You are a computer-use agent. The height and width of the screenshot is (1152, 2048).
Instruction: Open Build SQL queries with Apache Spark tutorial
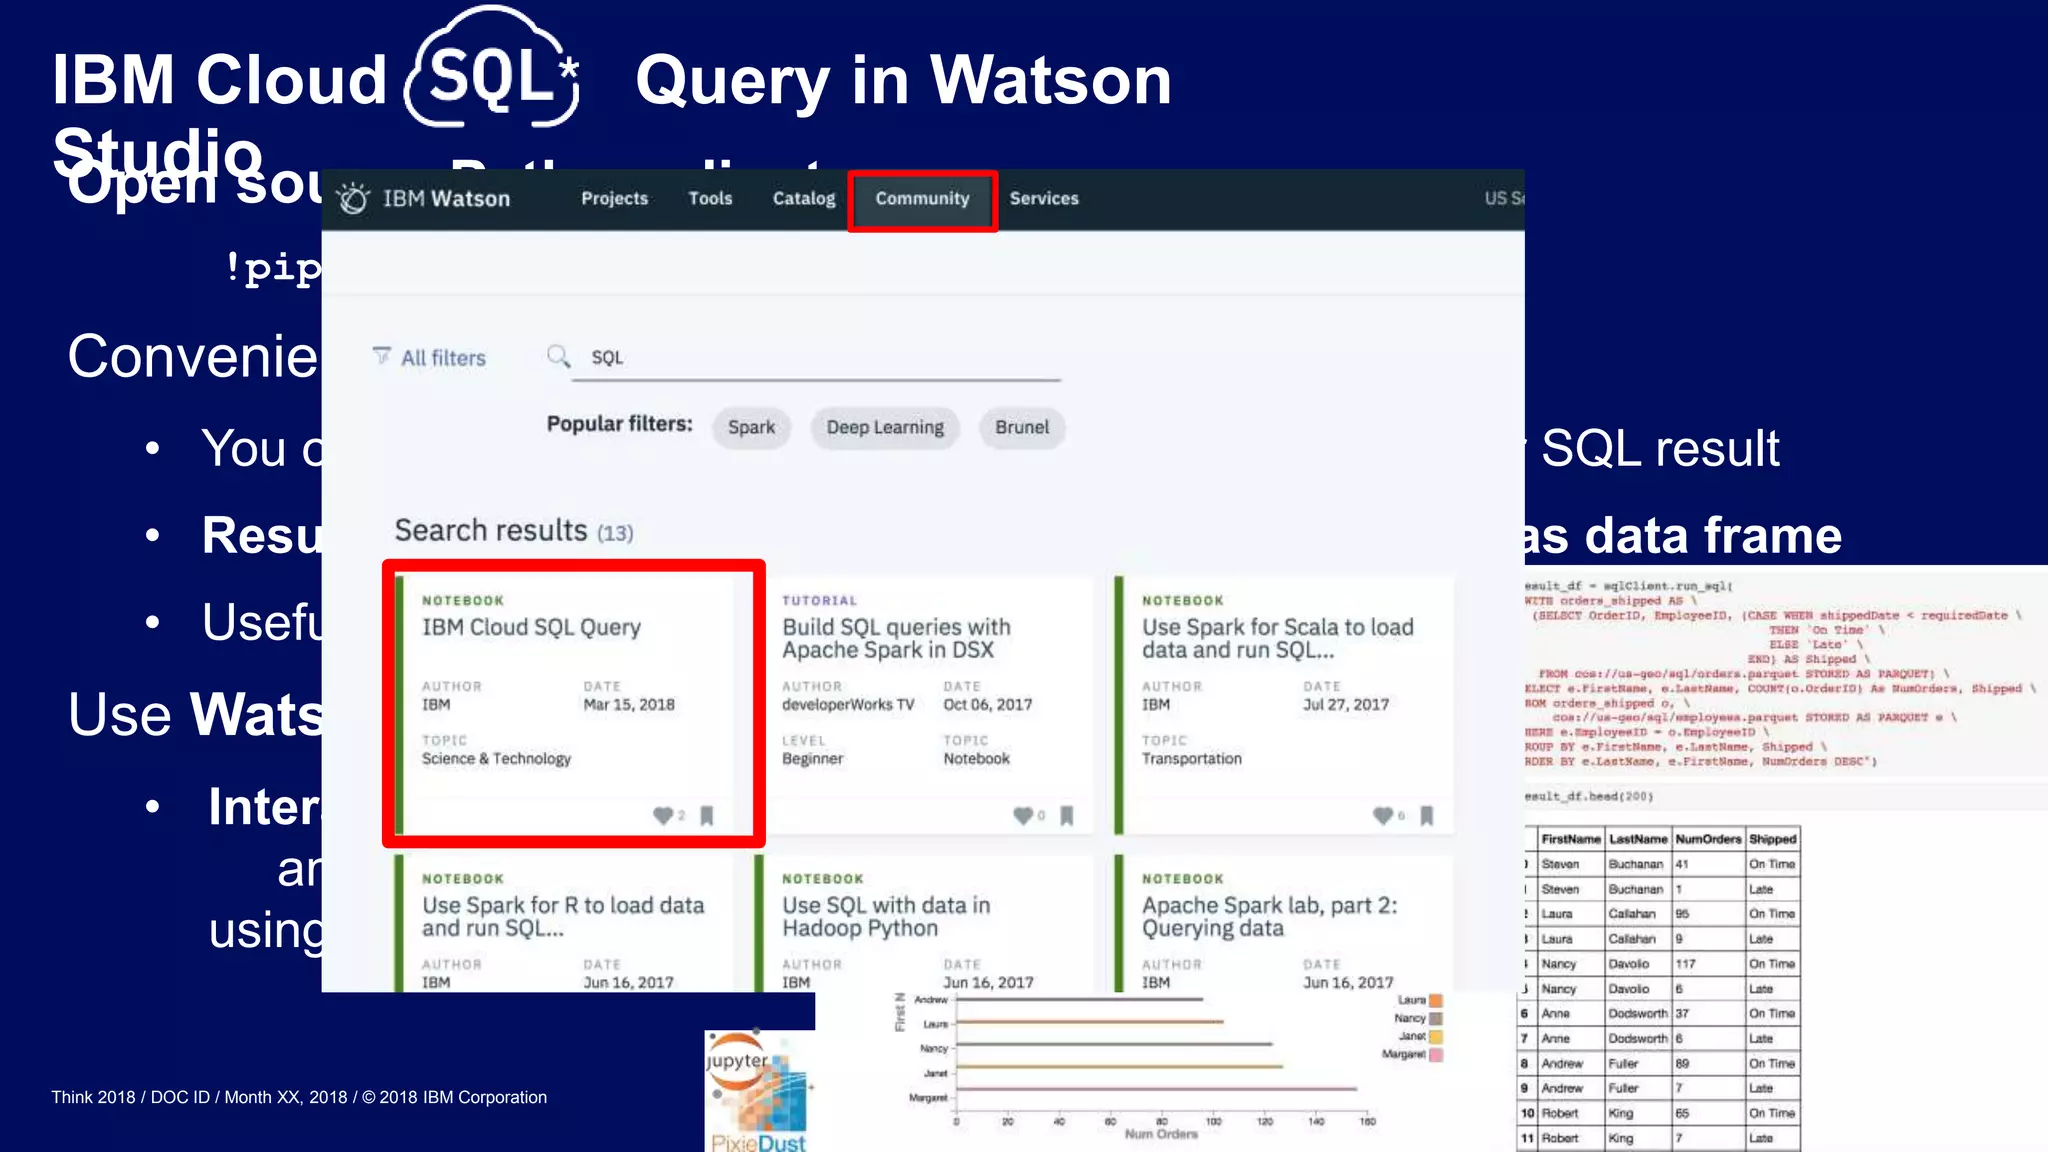click(x=896, y=638)
